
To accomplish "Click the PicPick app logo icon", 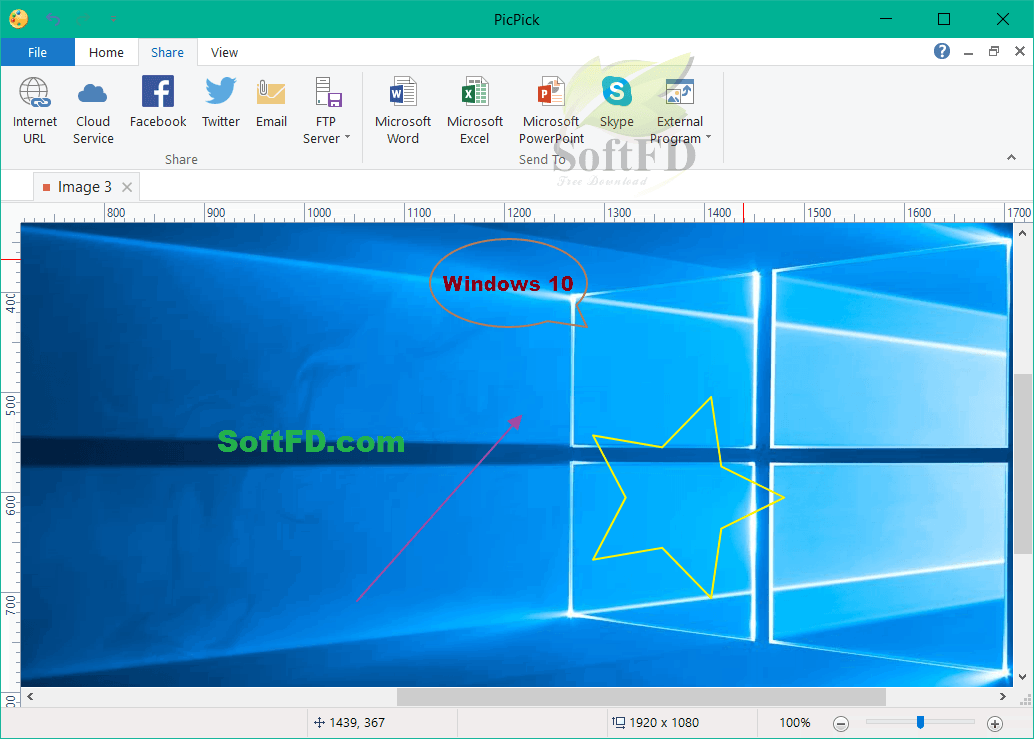I will click(x=18, y=18).
